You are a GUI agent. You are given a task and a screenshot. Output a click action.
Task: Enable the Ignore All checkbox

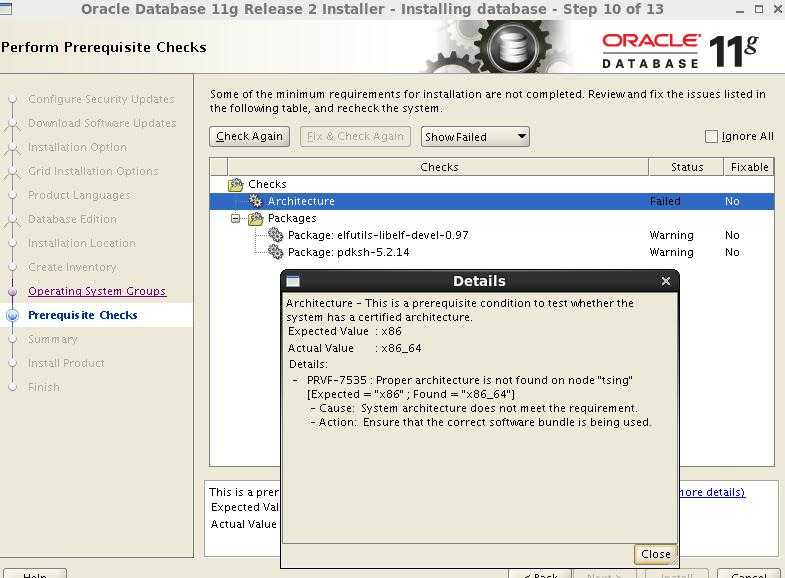pos(711,136)
